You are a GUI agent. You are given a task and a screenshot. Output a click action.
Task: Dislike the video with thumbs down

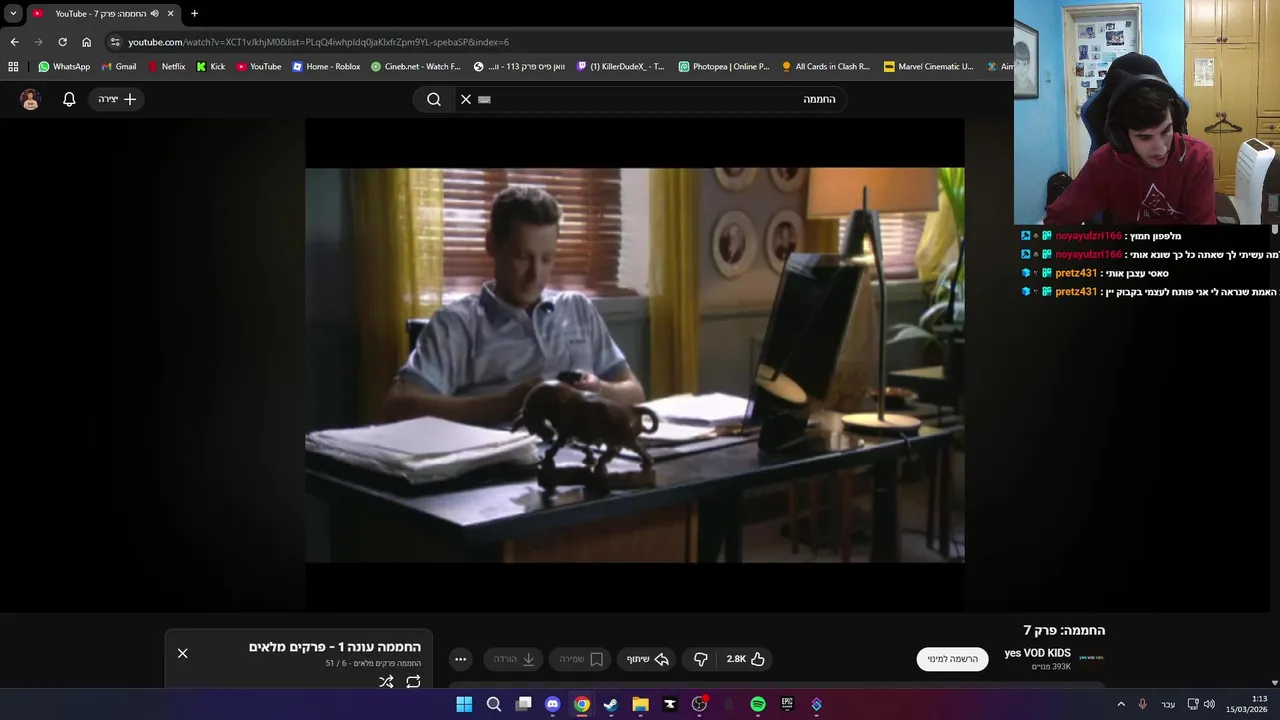coord(701,659)
